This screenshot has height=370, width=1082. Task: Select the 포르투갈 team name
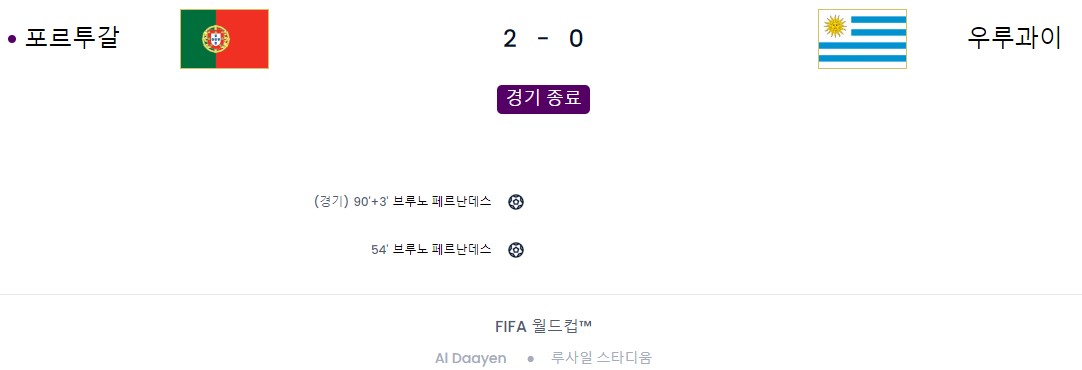[72, 38]
